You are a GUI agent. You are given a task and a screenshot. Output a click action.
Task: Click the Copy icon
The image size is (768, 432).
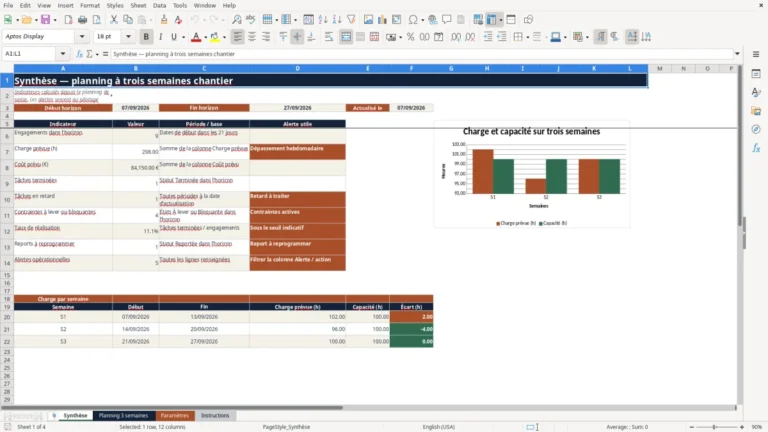tap(128, 20)
